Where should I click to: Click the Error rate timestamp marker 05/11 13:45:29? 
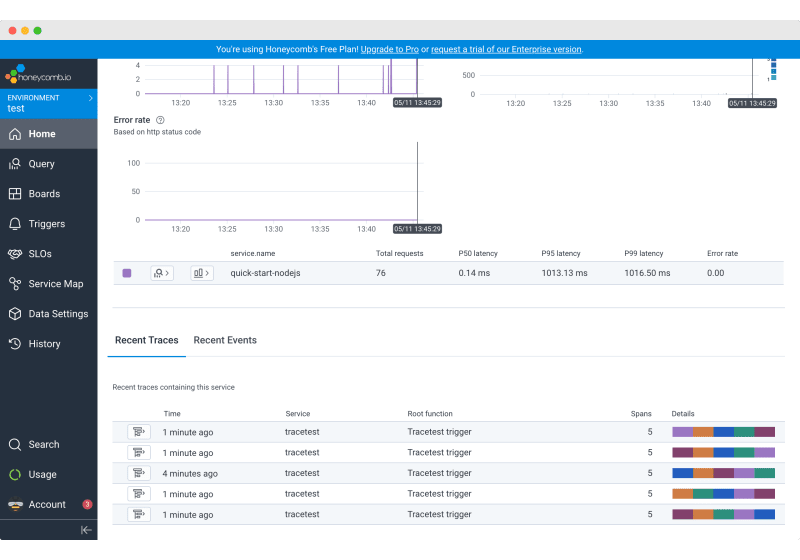[417, 229]
